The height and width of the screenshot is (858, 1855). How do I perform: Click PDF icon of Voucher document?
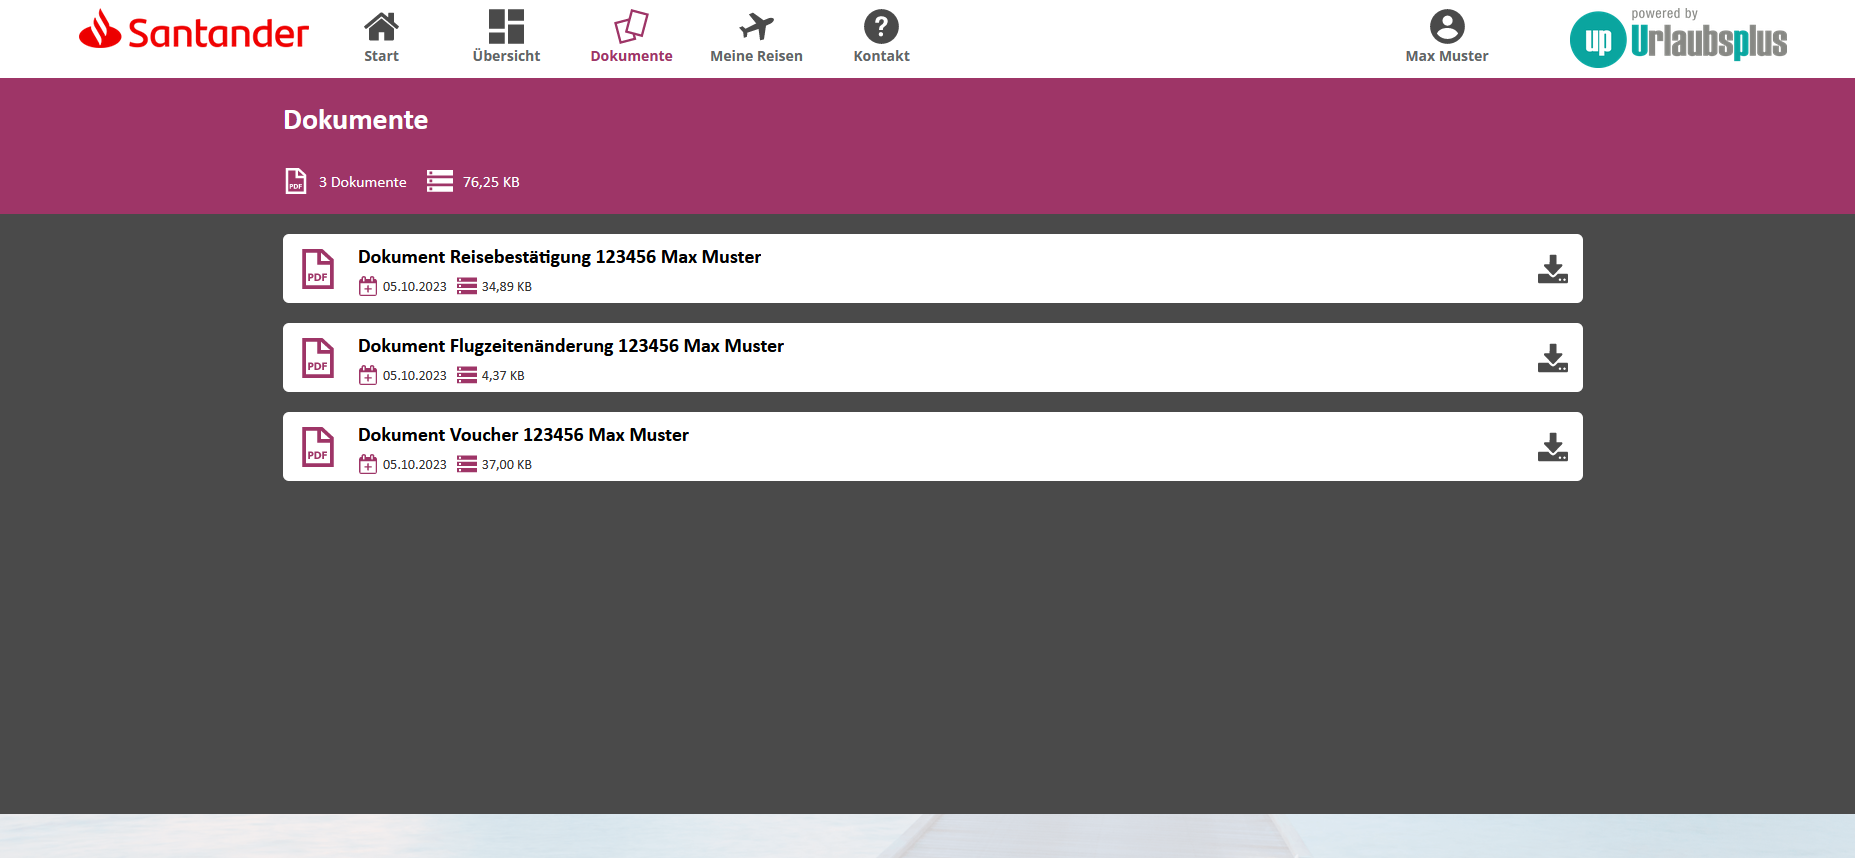coord(318,447)
